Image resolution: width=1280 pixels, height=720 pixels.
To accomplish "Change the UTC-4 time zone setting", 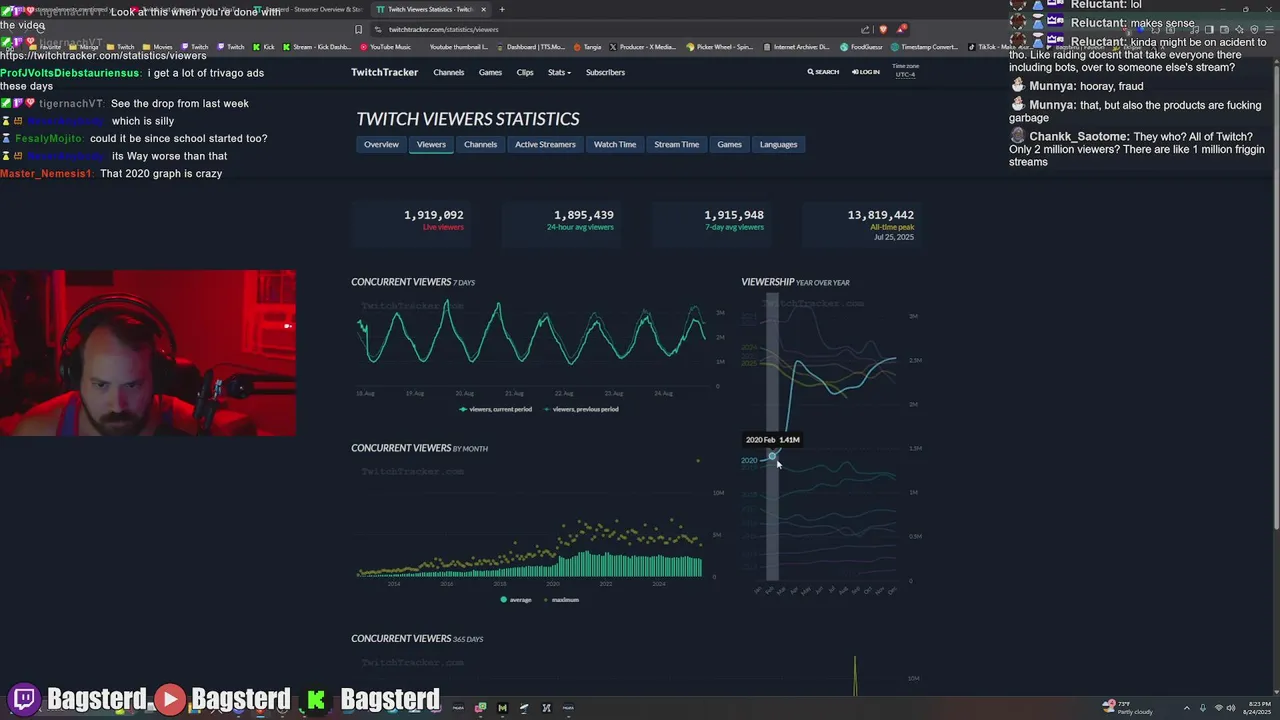I will point(905,74).
